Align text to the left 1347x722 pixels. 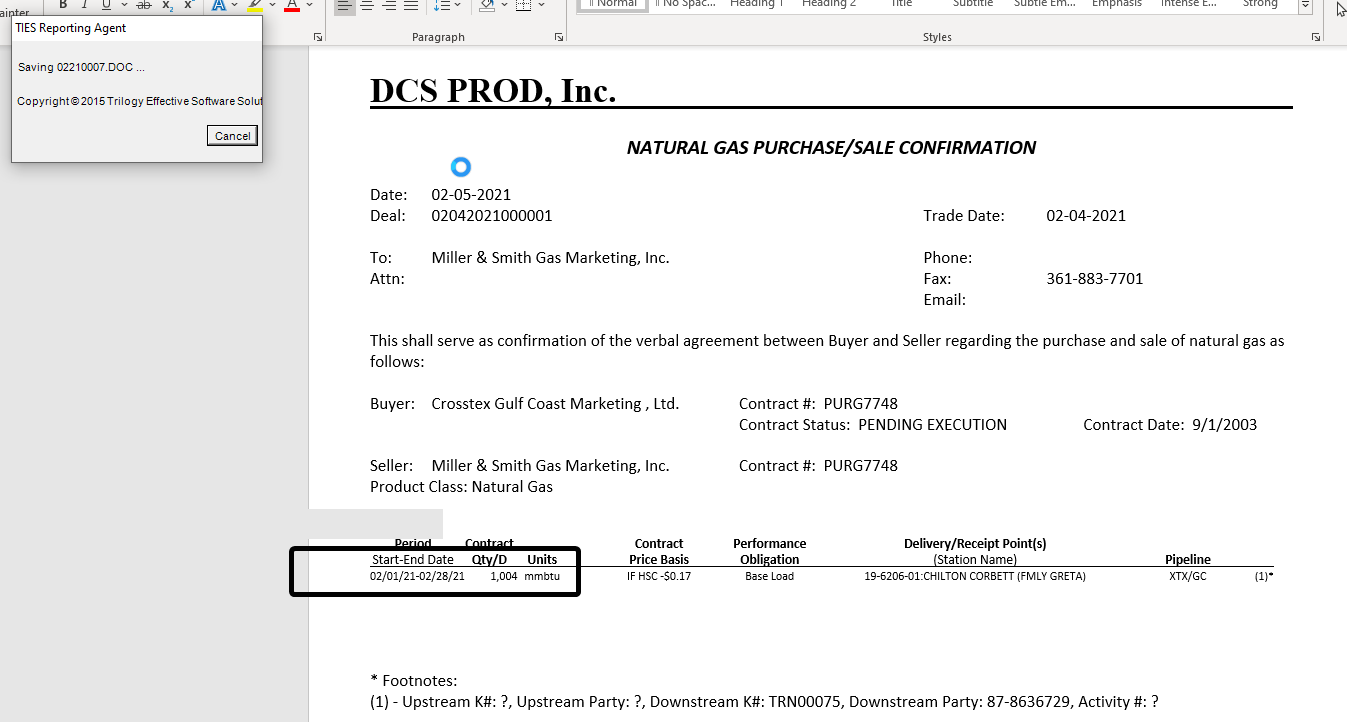(344, 5)
